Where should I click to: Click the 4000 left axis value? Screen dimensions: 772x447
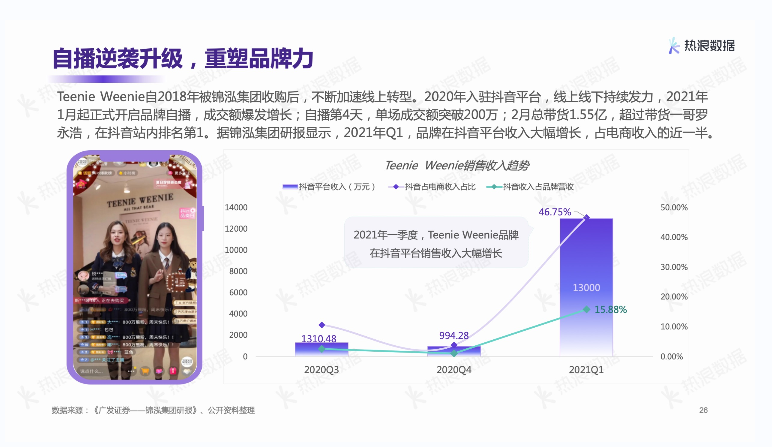(238, 314)
